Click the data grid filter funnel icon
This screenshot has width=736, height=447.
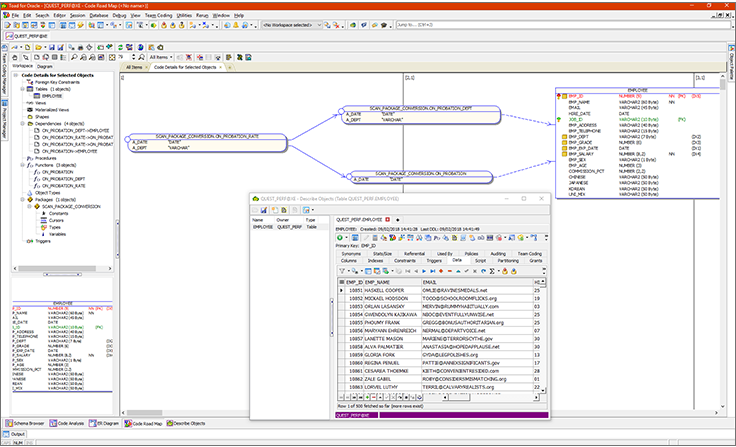[340, 271]
